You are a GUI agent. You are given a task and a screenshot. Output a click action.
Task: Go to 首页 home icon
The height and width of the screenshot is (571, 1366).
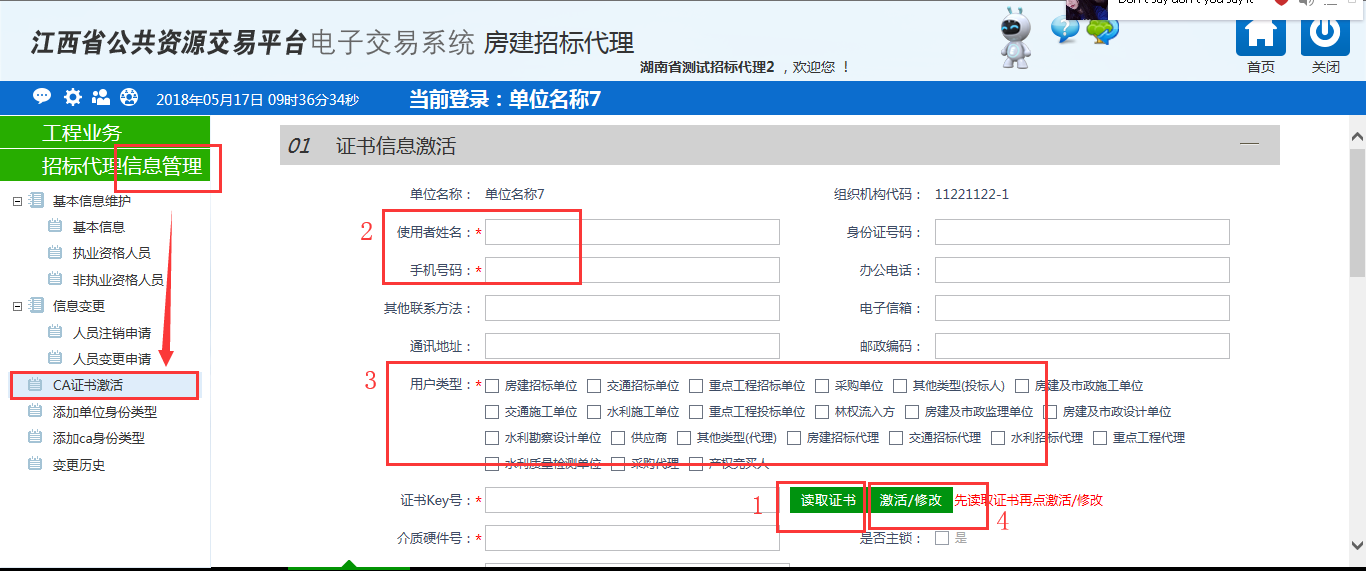click(1260, 35)
